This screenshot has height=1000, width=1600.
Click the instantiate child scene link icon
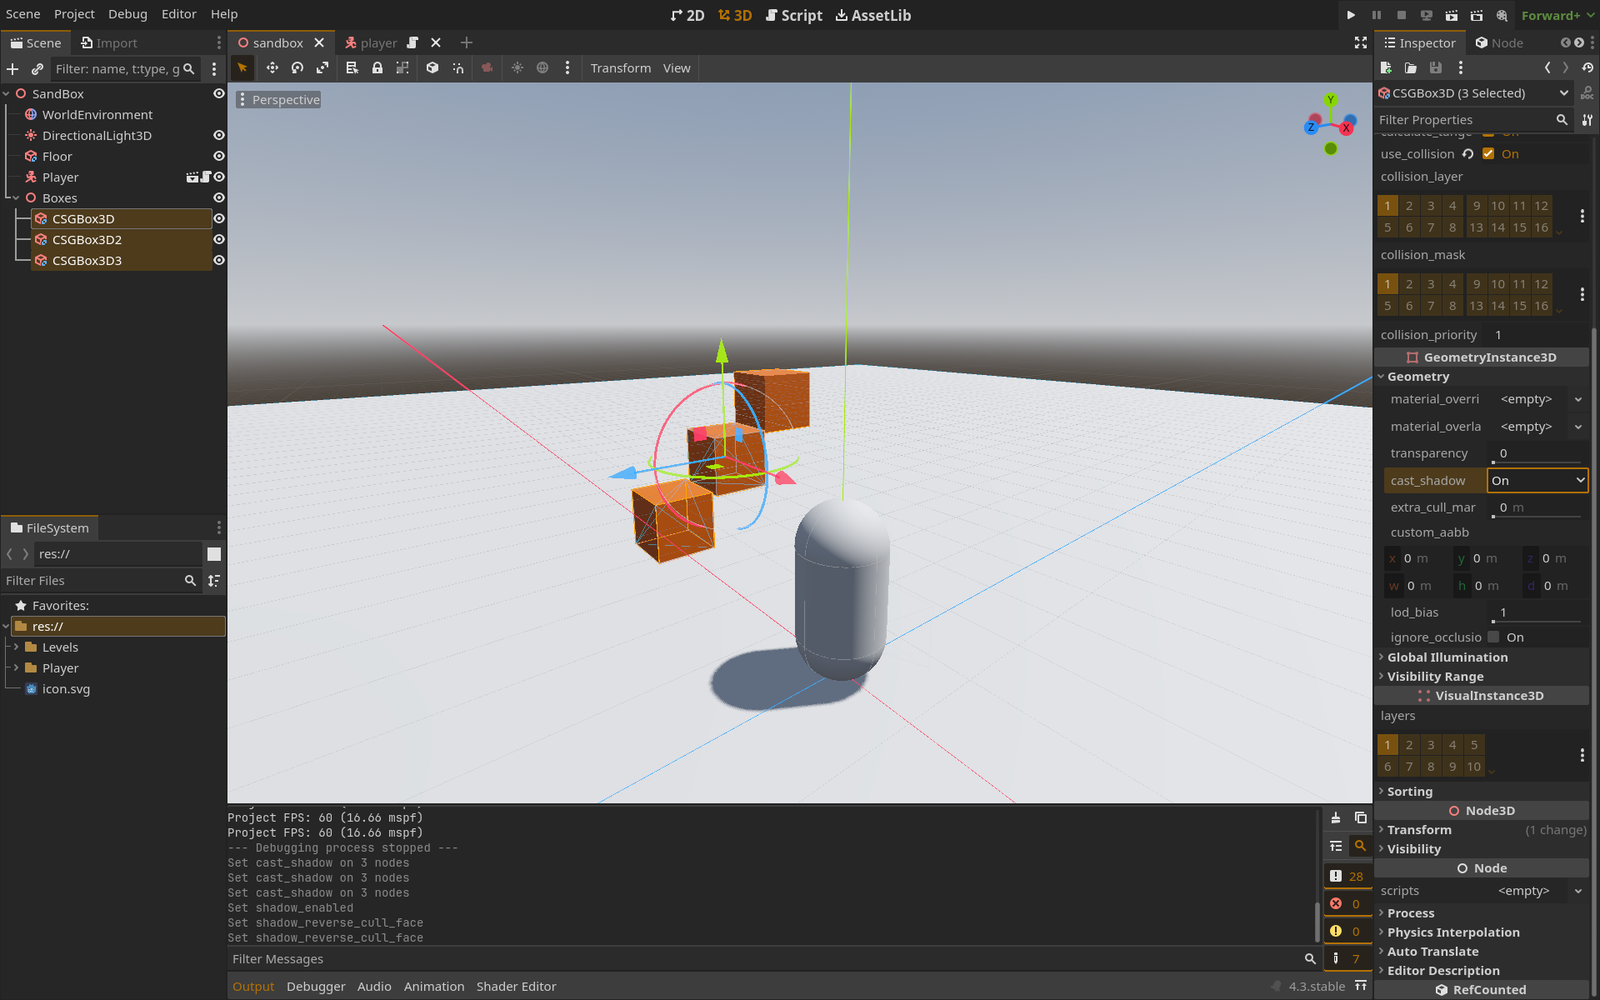click(38, 69)
